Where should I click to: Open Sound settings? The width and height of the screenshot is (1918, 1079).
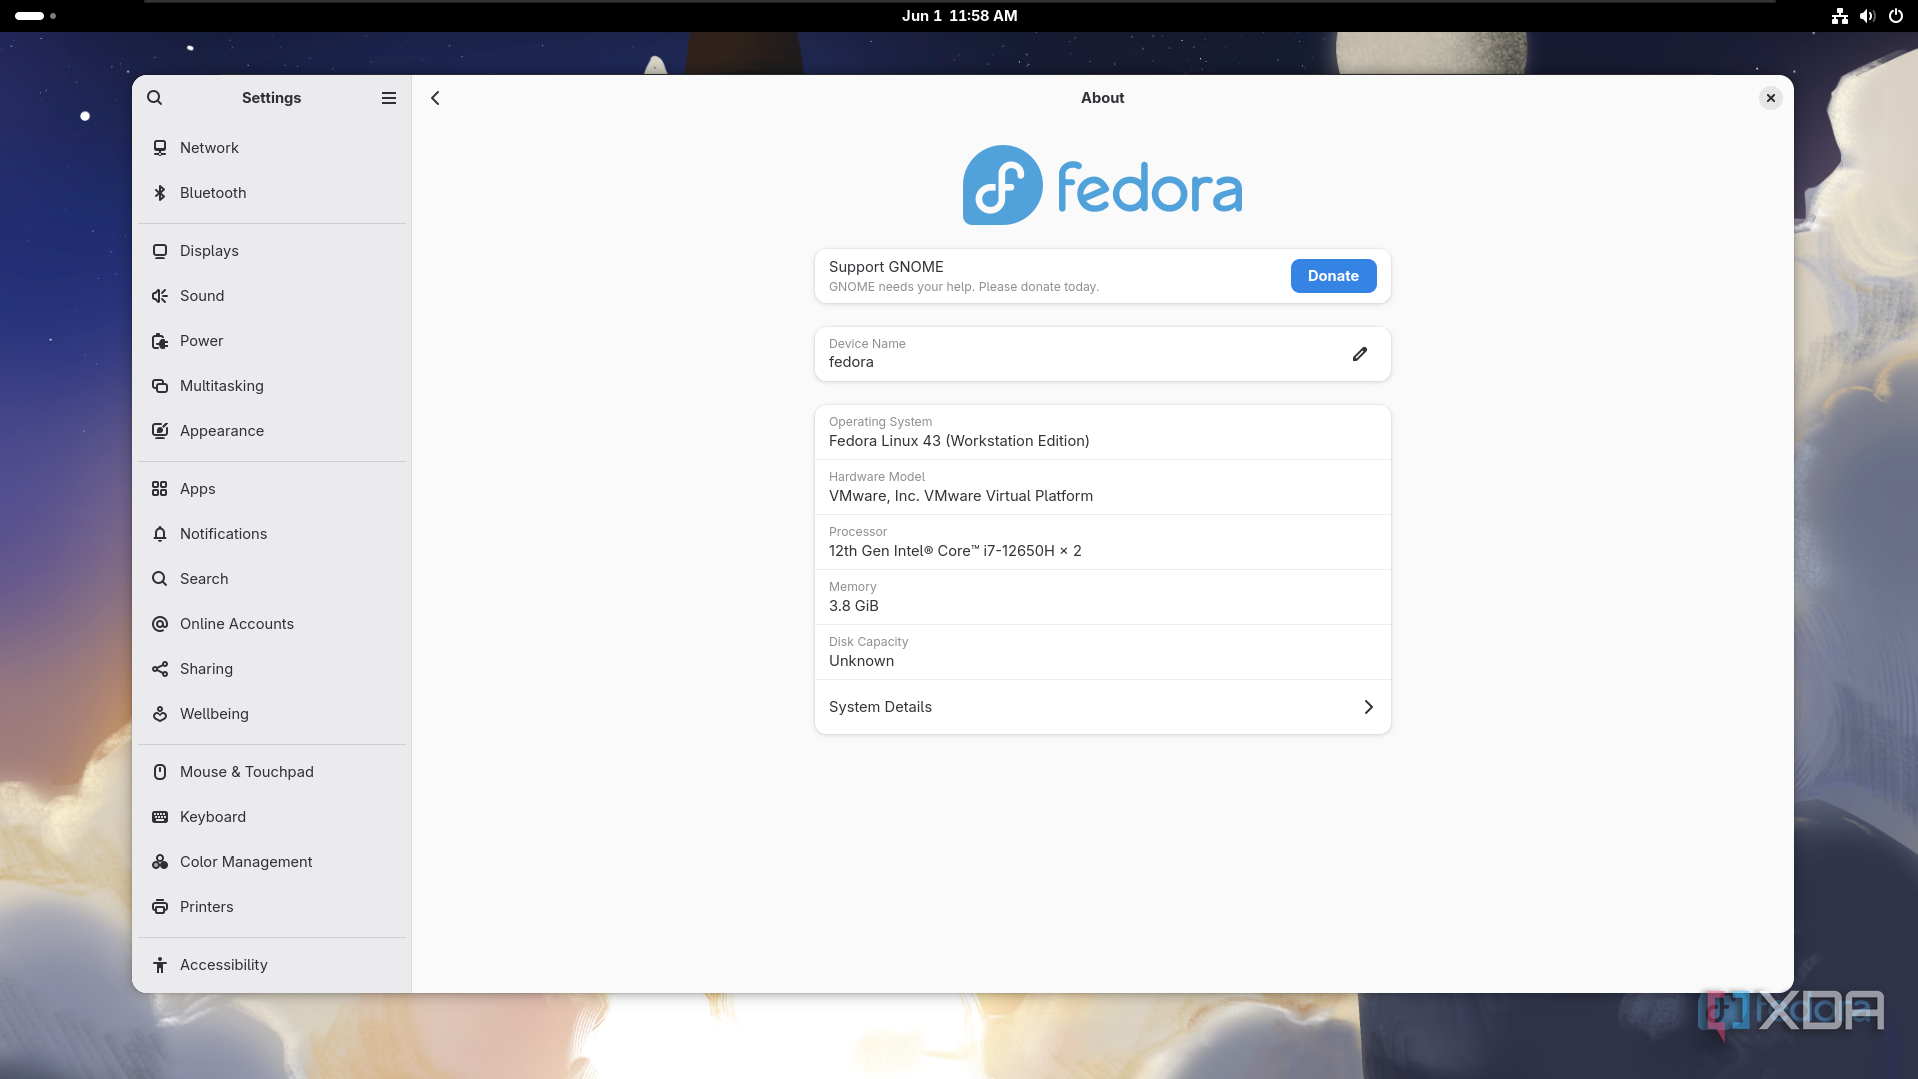point(272,296)
